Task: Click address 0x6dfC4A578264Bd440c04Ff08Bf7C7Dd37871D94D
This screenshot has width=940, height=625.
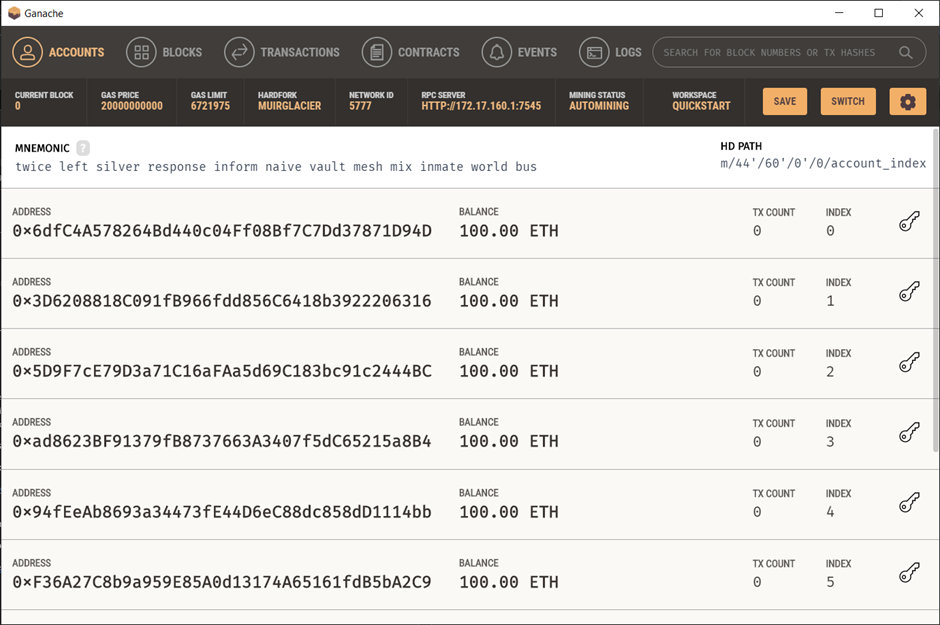Action: [222, 231]
